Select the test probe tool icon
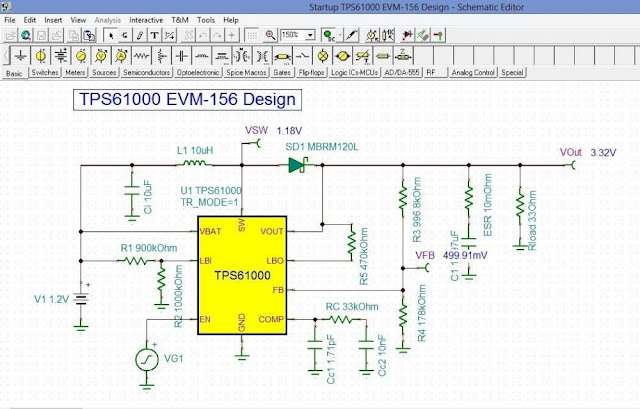The image size is (640, 409). coord(351,36)
